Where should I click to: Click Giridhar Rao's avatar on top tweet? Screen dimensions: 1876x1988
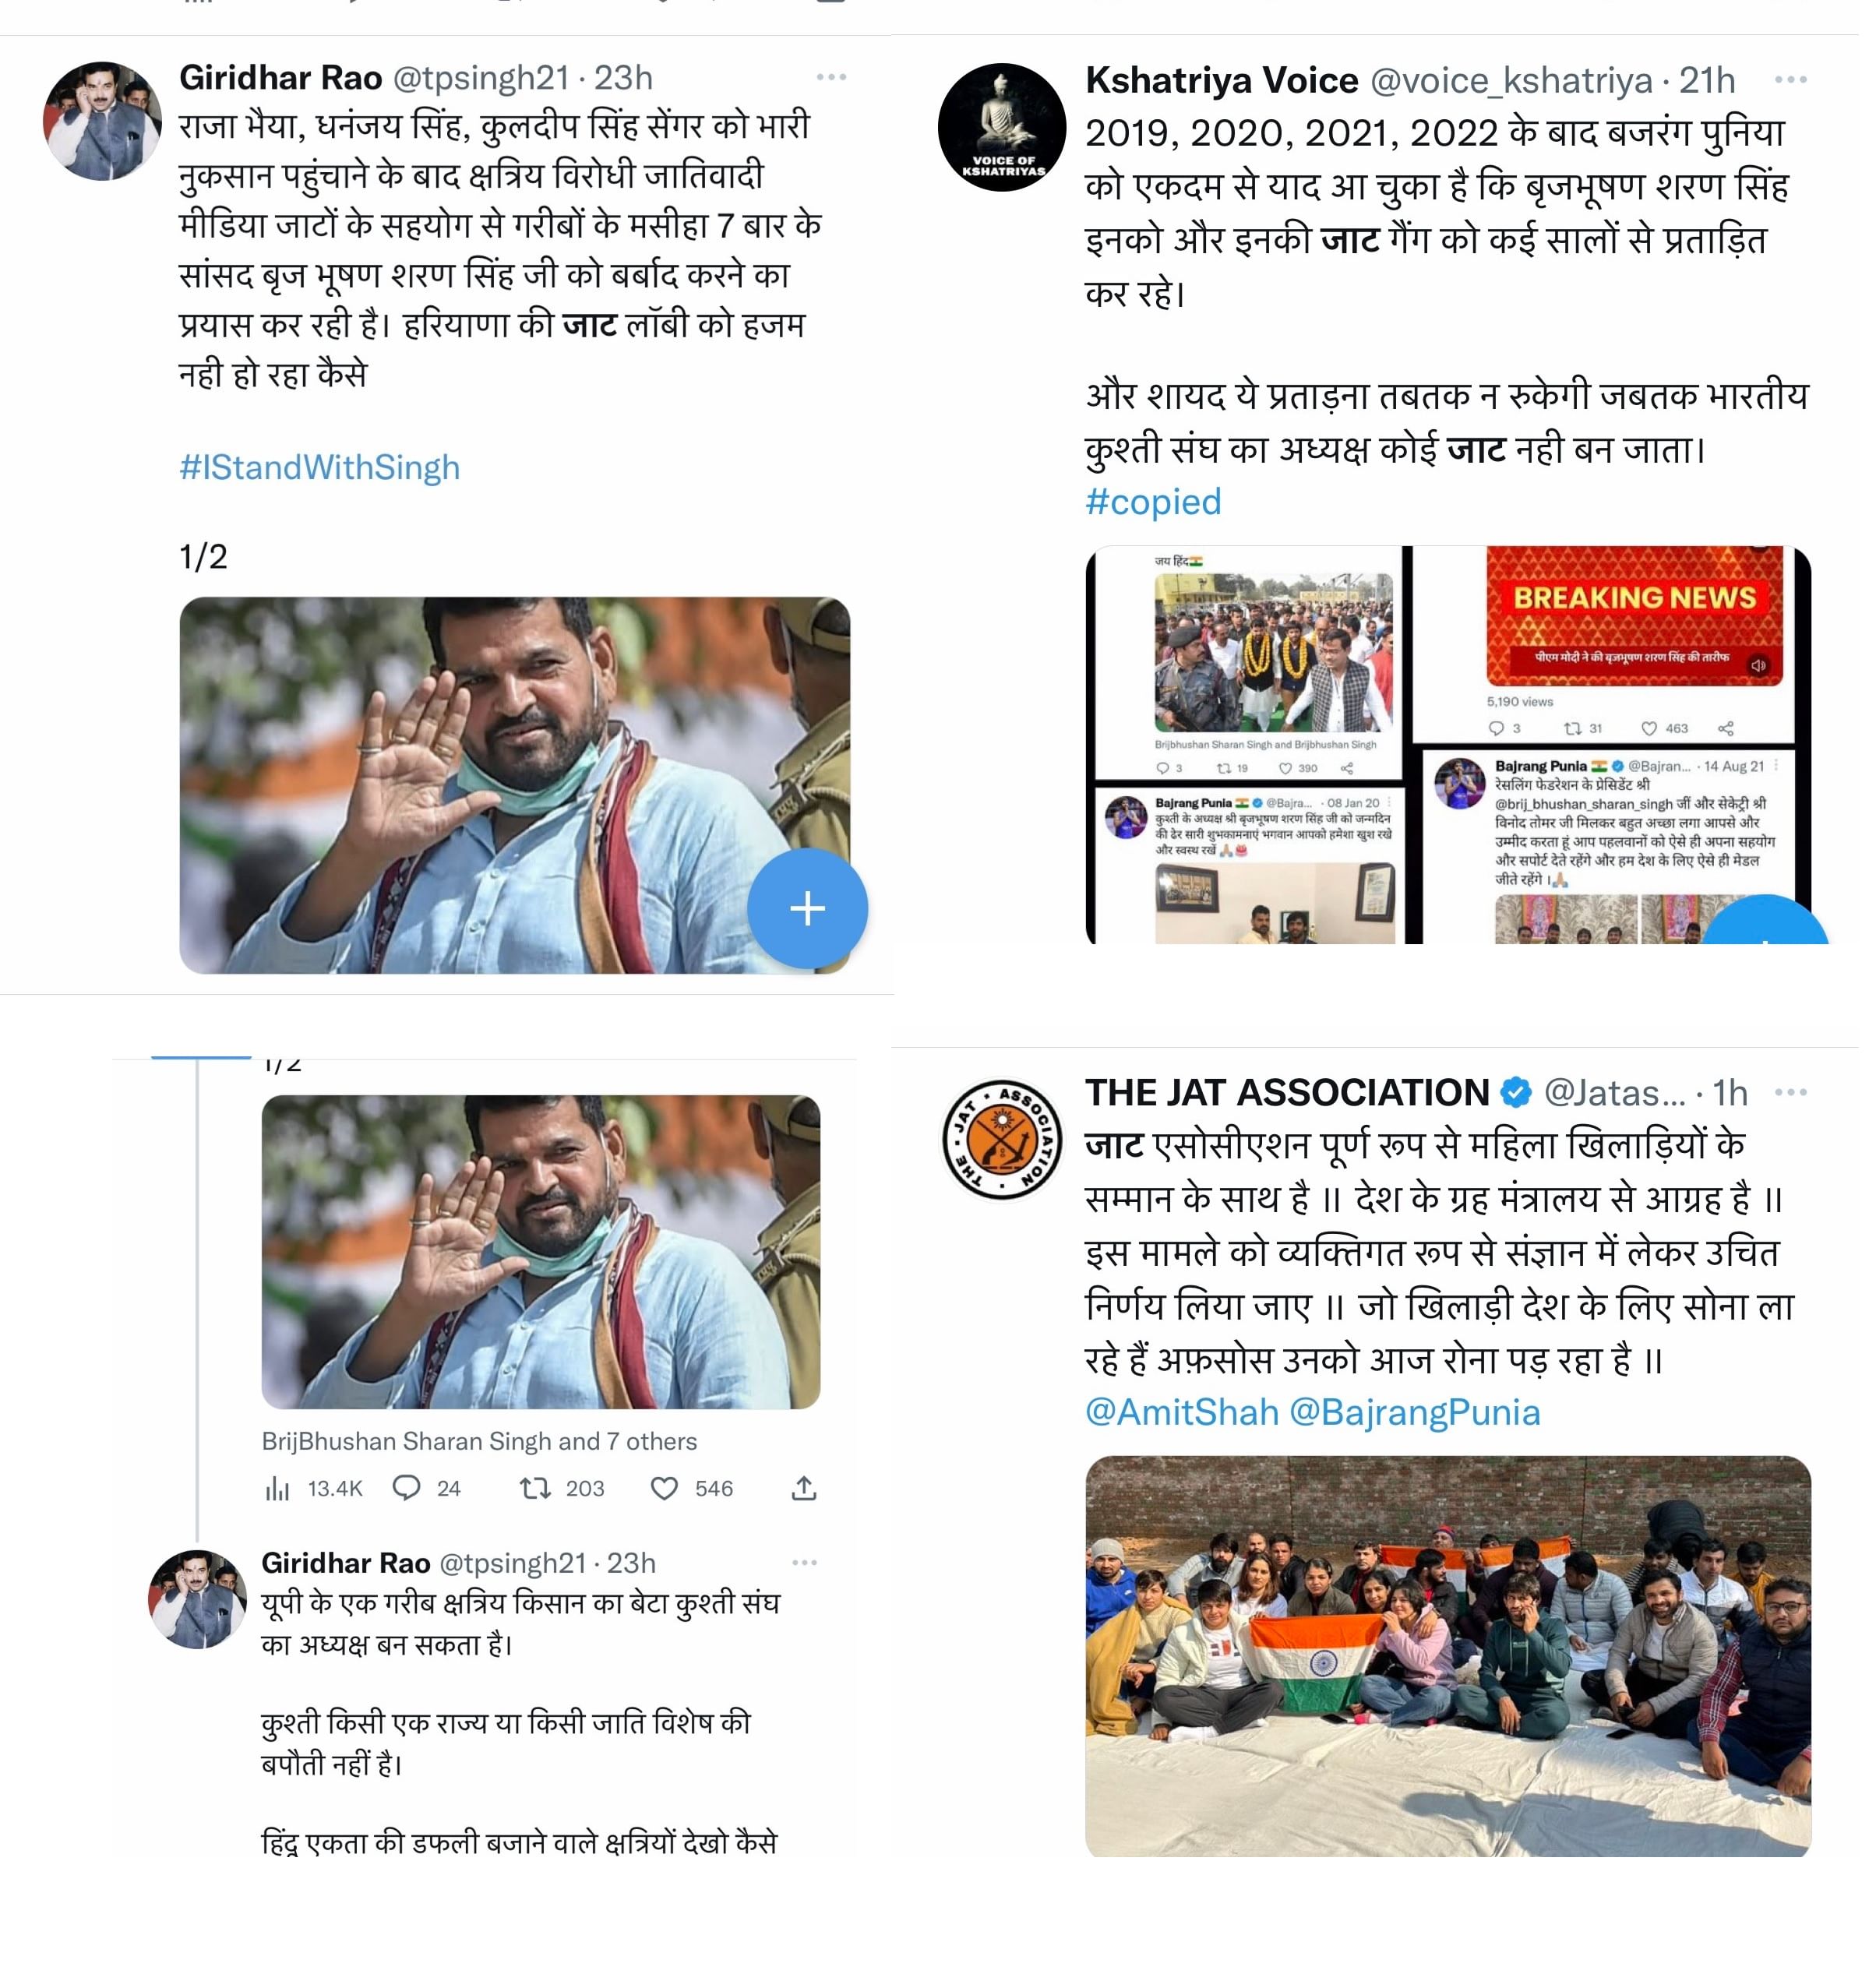click(103, 122)
